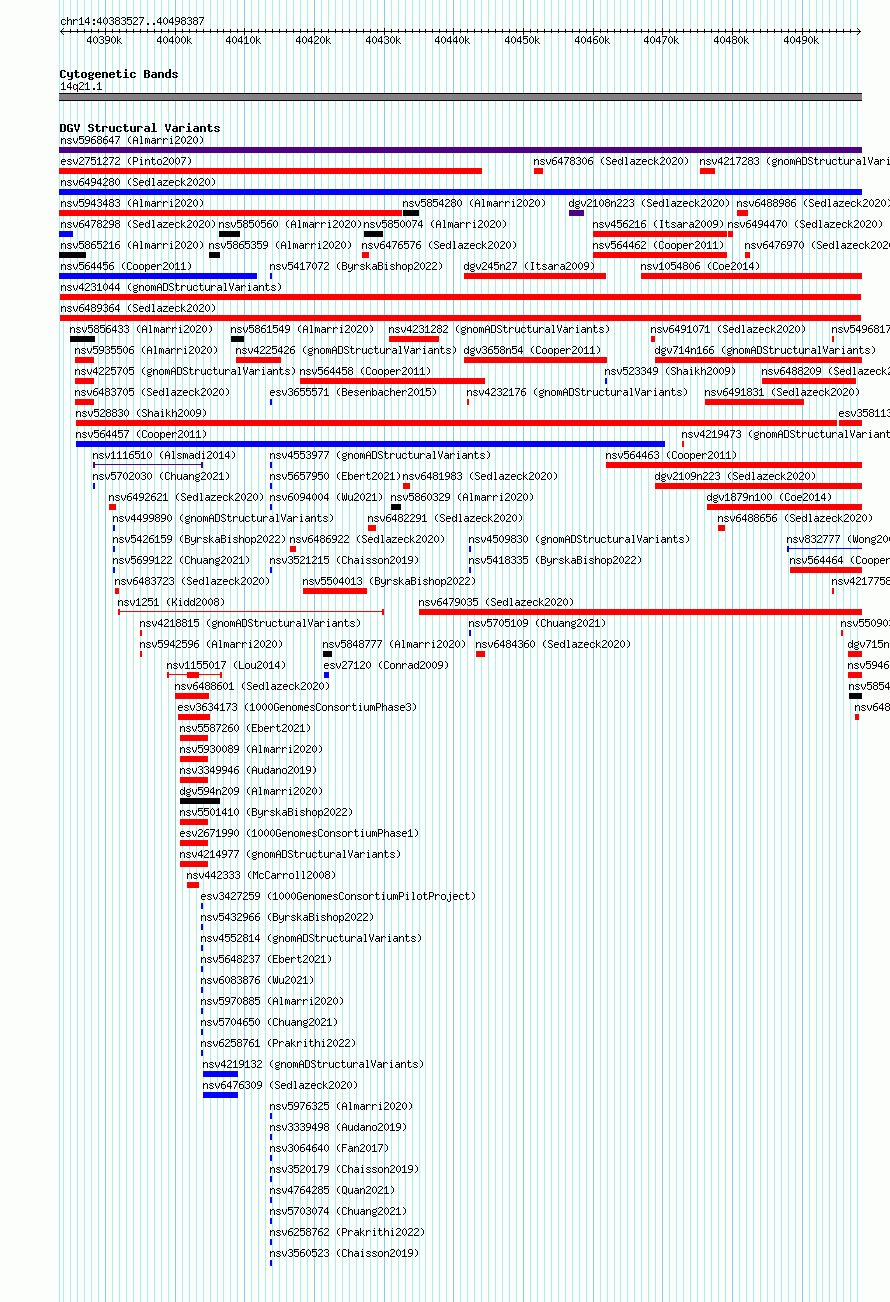The image size is (890, 1302).
Task: Open the nsv4764285 (Quan2021) label
Action: coord(332,1190)
